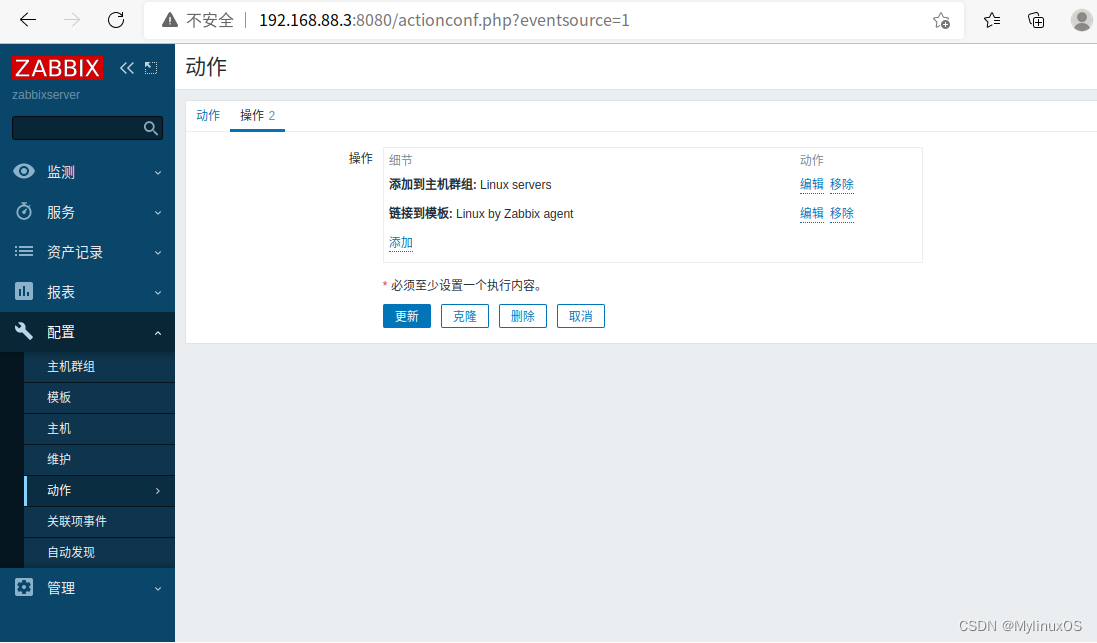Screen dimensions: 1097x643
Task: Click the ZABBIX logo
Action: 57,68
